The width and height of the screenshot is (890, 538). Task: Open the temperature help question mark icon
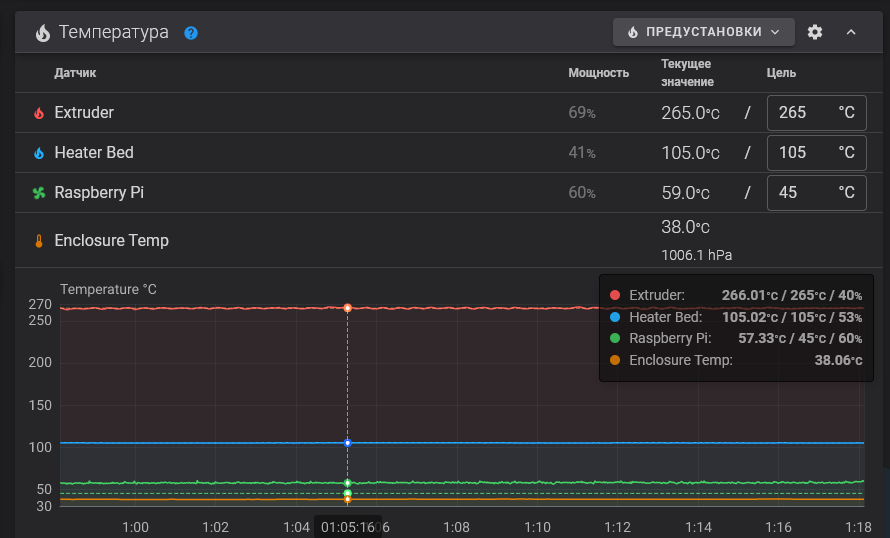tap(191, 33)
